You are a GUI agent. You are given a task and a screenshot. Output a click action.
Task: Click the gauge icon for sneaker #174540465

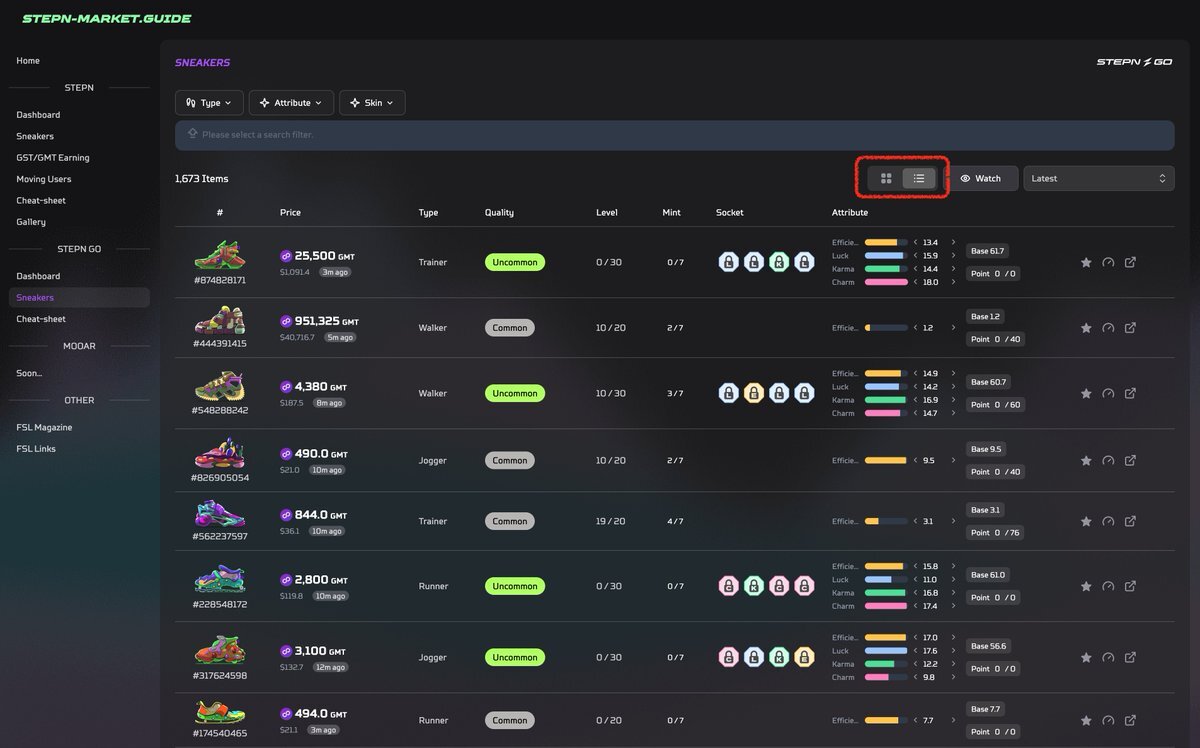[1108, 720]
